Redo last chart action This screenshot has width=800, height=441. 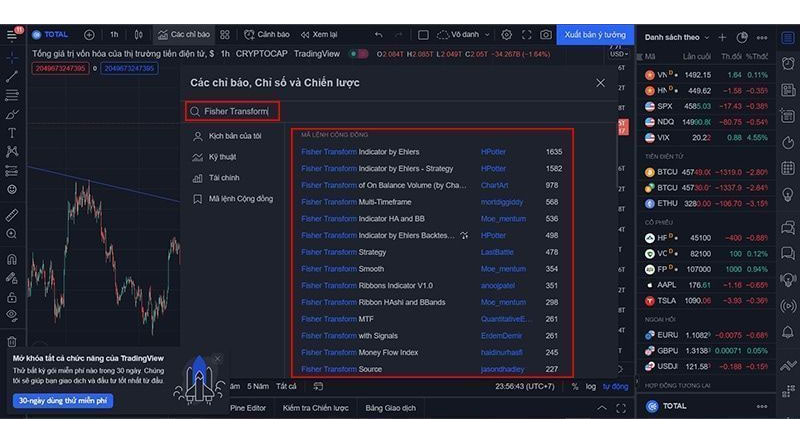point(398,35)
